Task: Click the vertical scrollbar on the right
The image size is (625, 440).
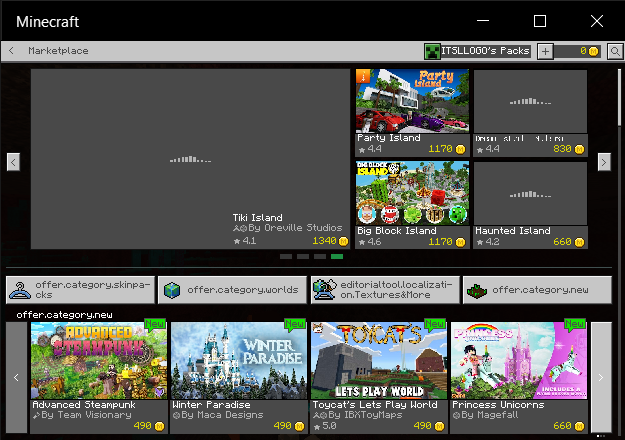Action: (x=619, y=98)
